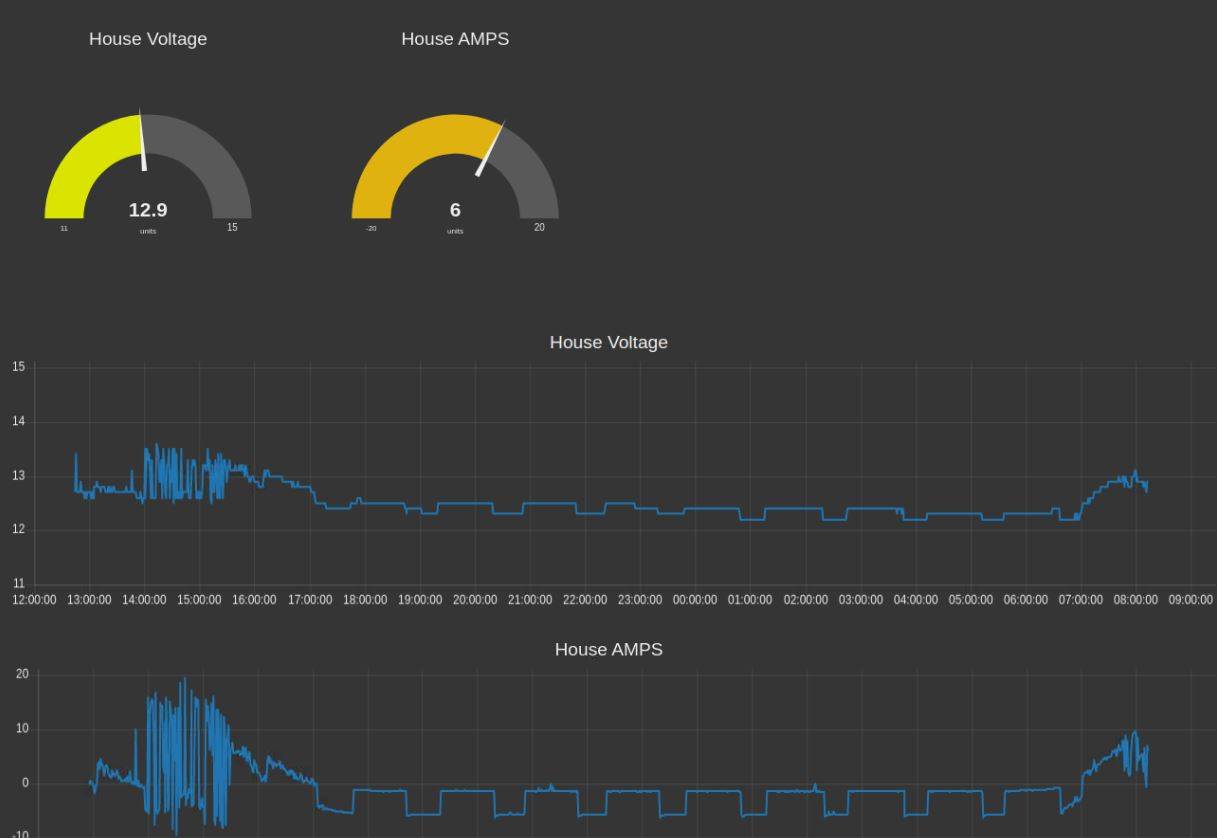Screen dimensions: 1217x838
Task: Click the minimum label -20 on amps gauge
Action: (371, 228)
